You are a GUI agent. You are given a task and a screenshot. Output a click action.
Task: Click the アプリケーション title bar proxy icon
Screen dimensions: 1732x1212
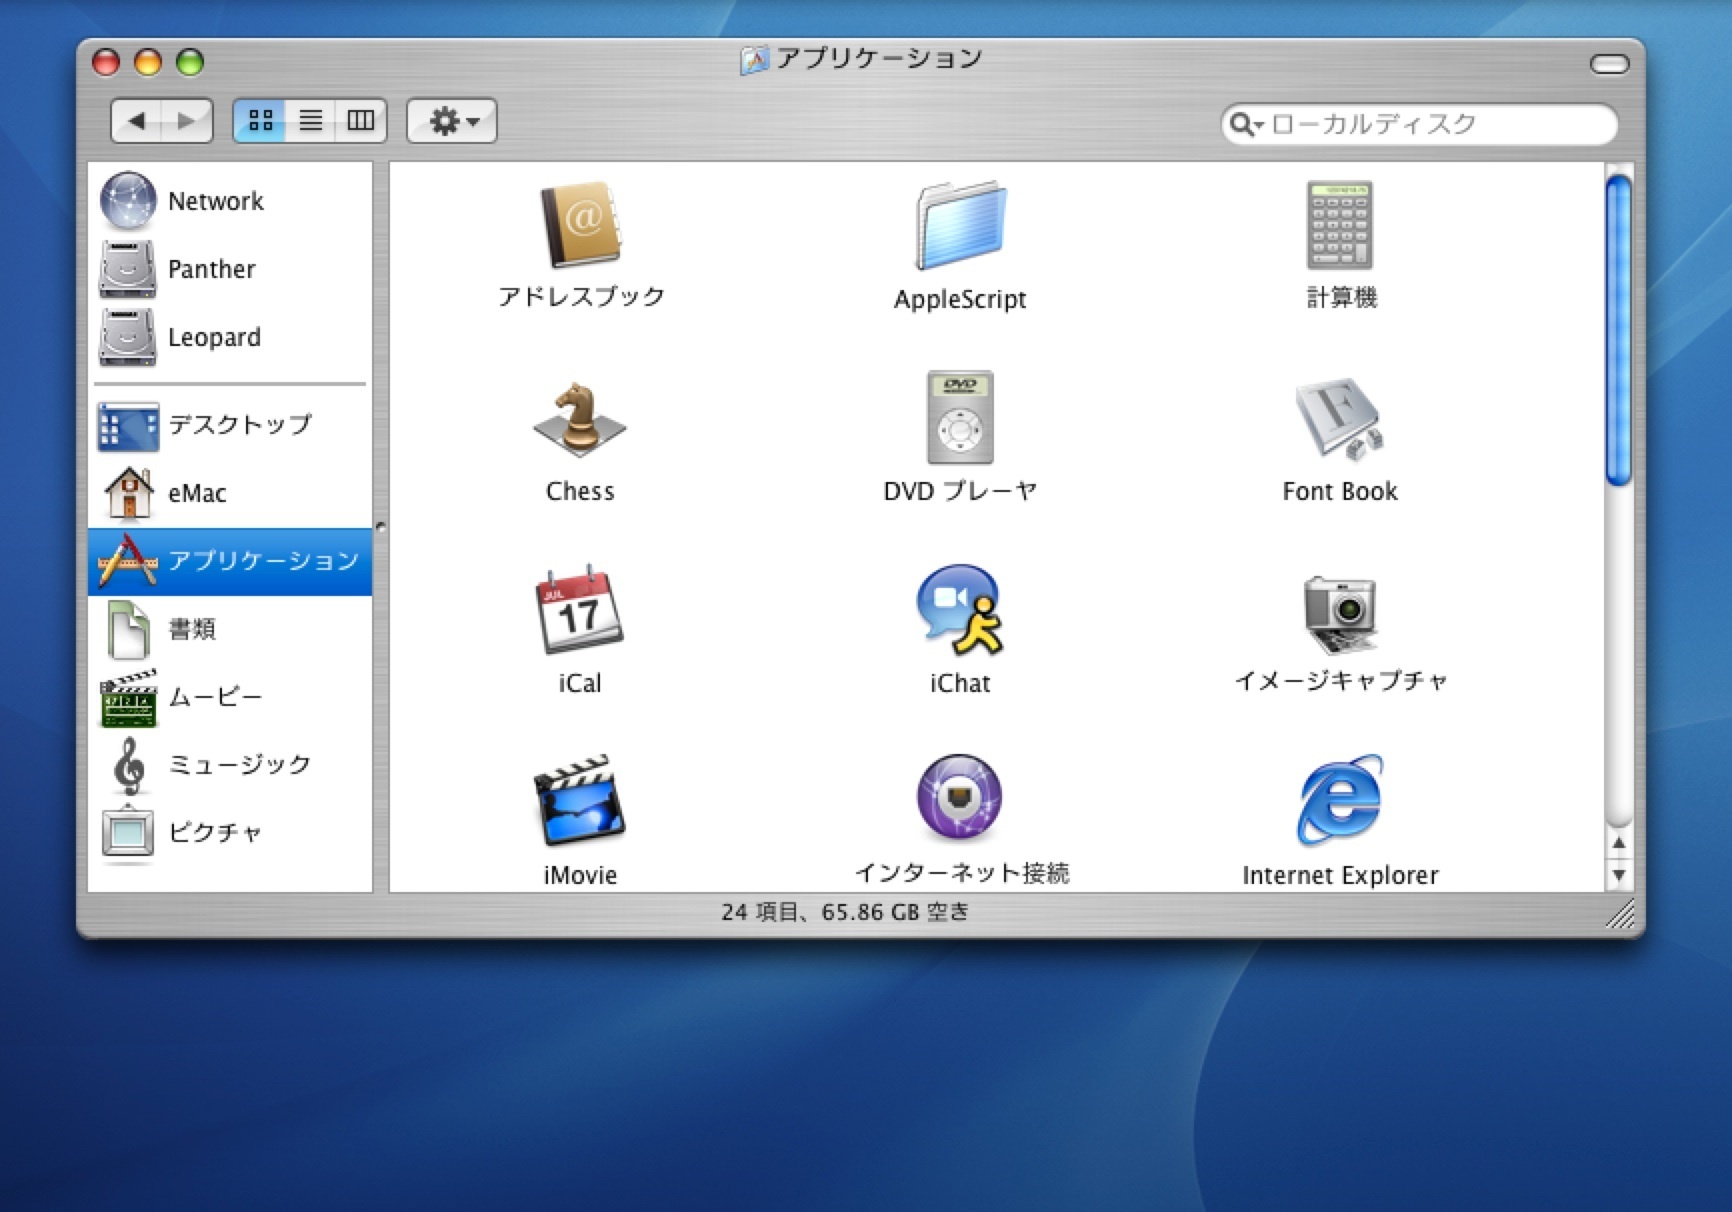(x=754, y=60)
